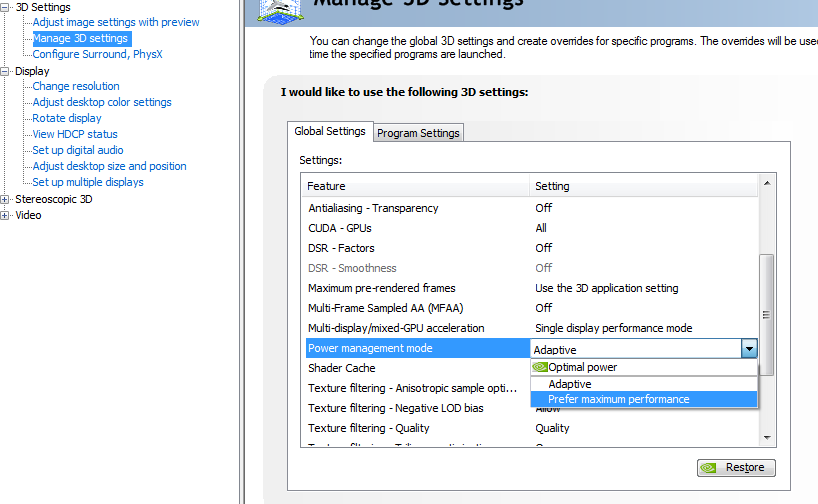Viewport: 818px width, 504px height.
Task: Select Antialiasing - Transparency row
Action: [x=532, y=208]
